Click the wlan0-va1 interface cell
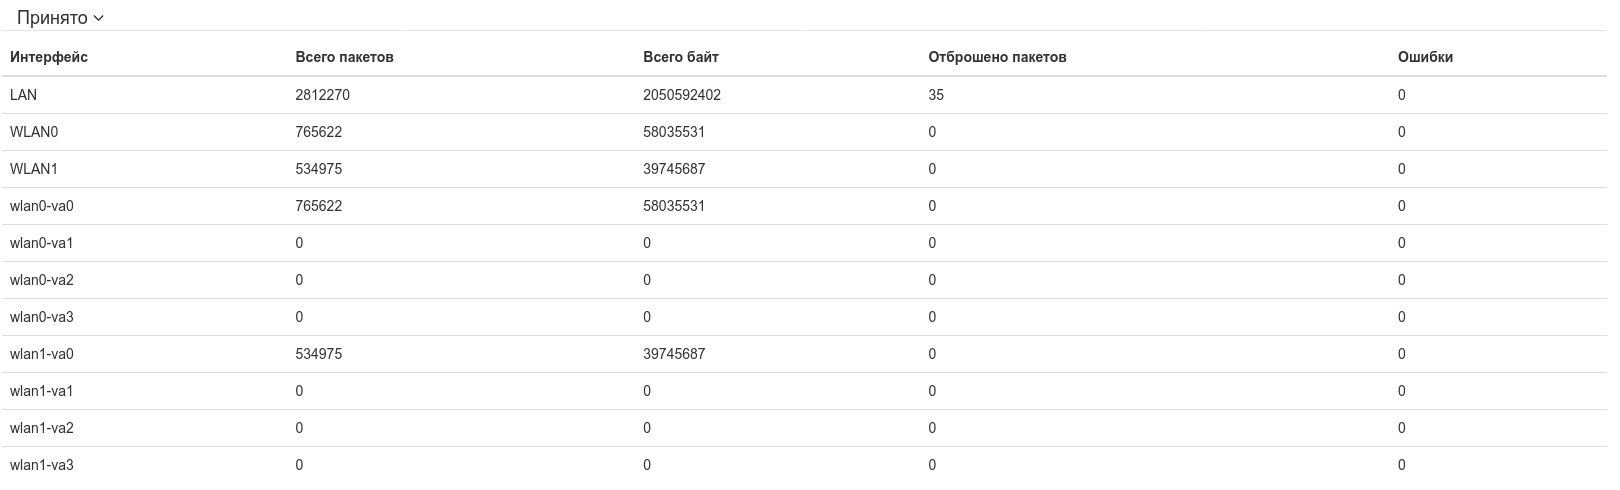This screenshot has height=490, width=1620. pos(42,243)
